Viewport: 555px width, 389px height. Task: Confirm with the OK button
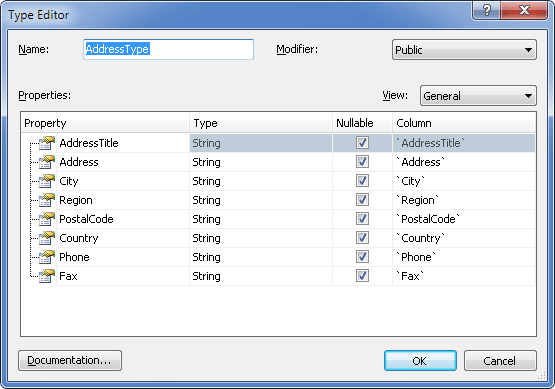tap(420, 361)
